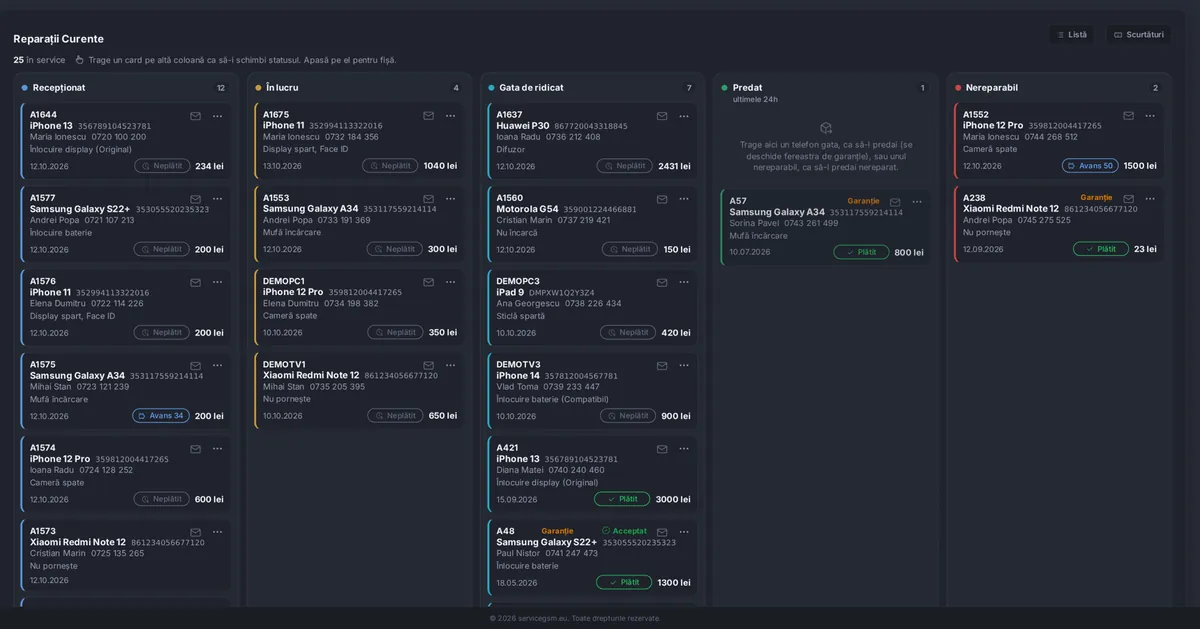Click the Avans 34 pill on card A1575

pyautogui.click(x=161, y=416)
